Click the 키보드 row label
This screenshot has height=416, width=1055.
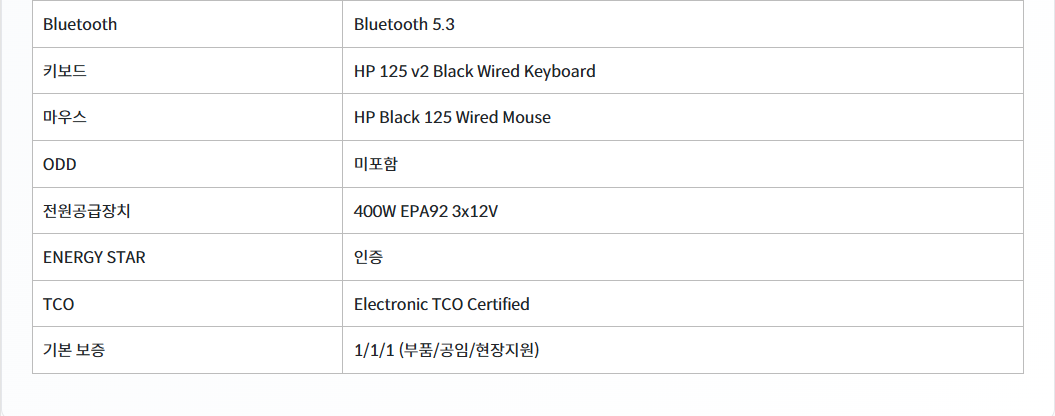pos(65,71)
